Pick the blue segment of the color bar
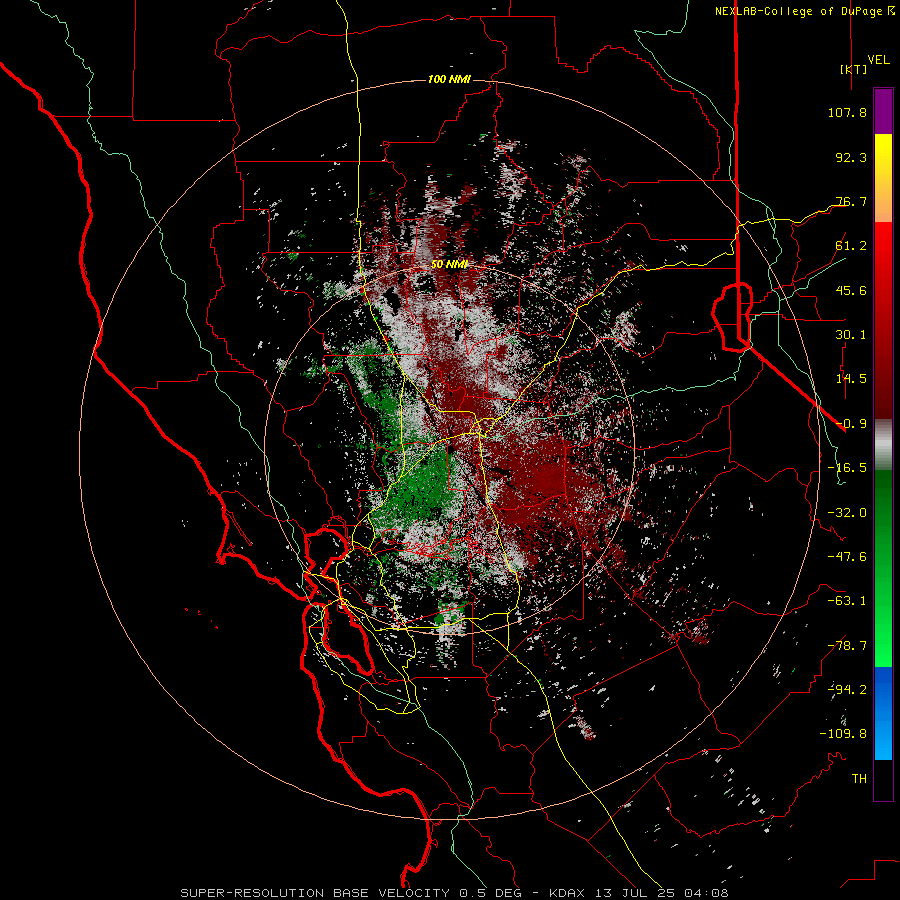Image resolution: width=900 pixels, height=900 pixels. (x=883, y=713)
